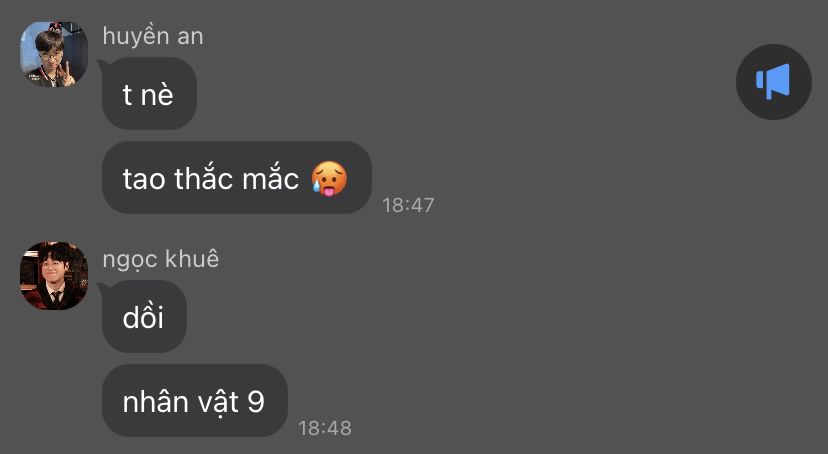Tap the hot face emoji
Image resolution: width=828 pixels, height=454 pixels.
tap(329, 178)
